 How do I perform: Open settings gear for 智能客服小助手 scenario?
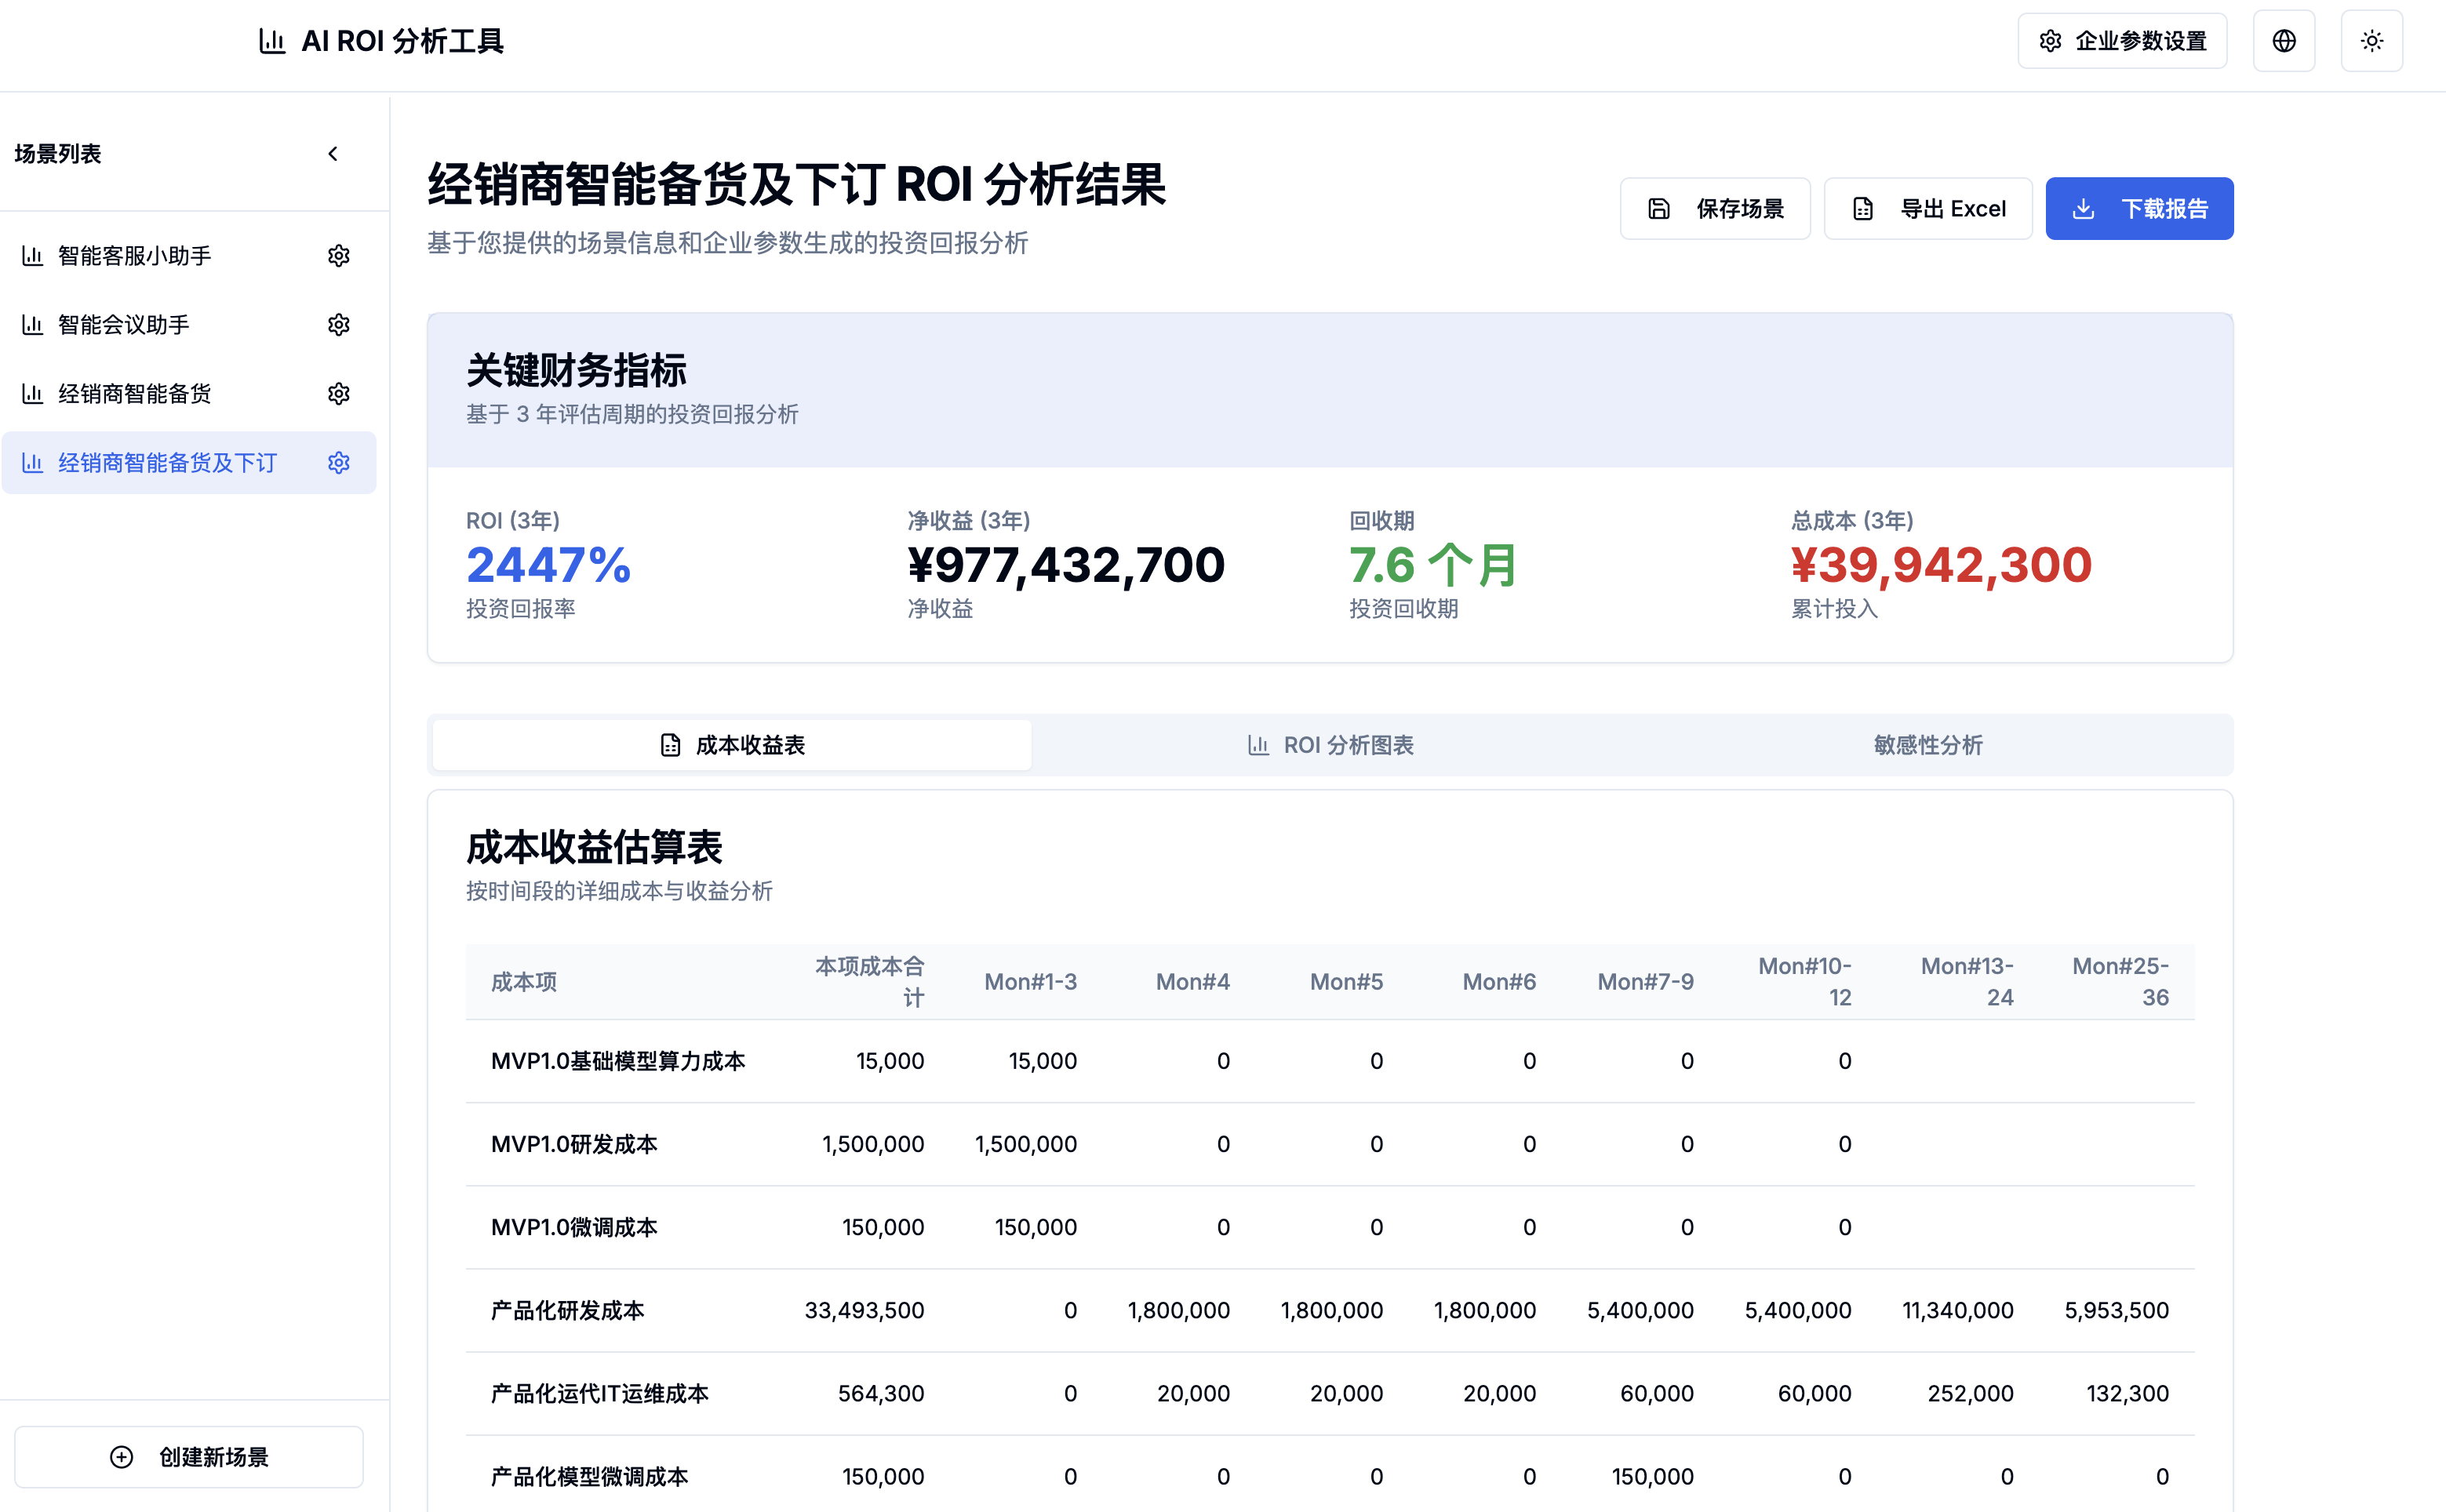click(x=338, y=256)
